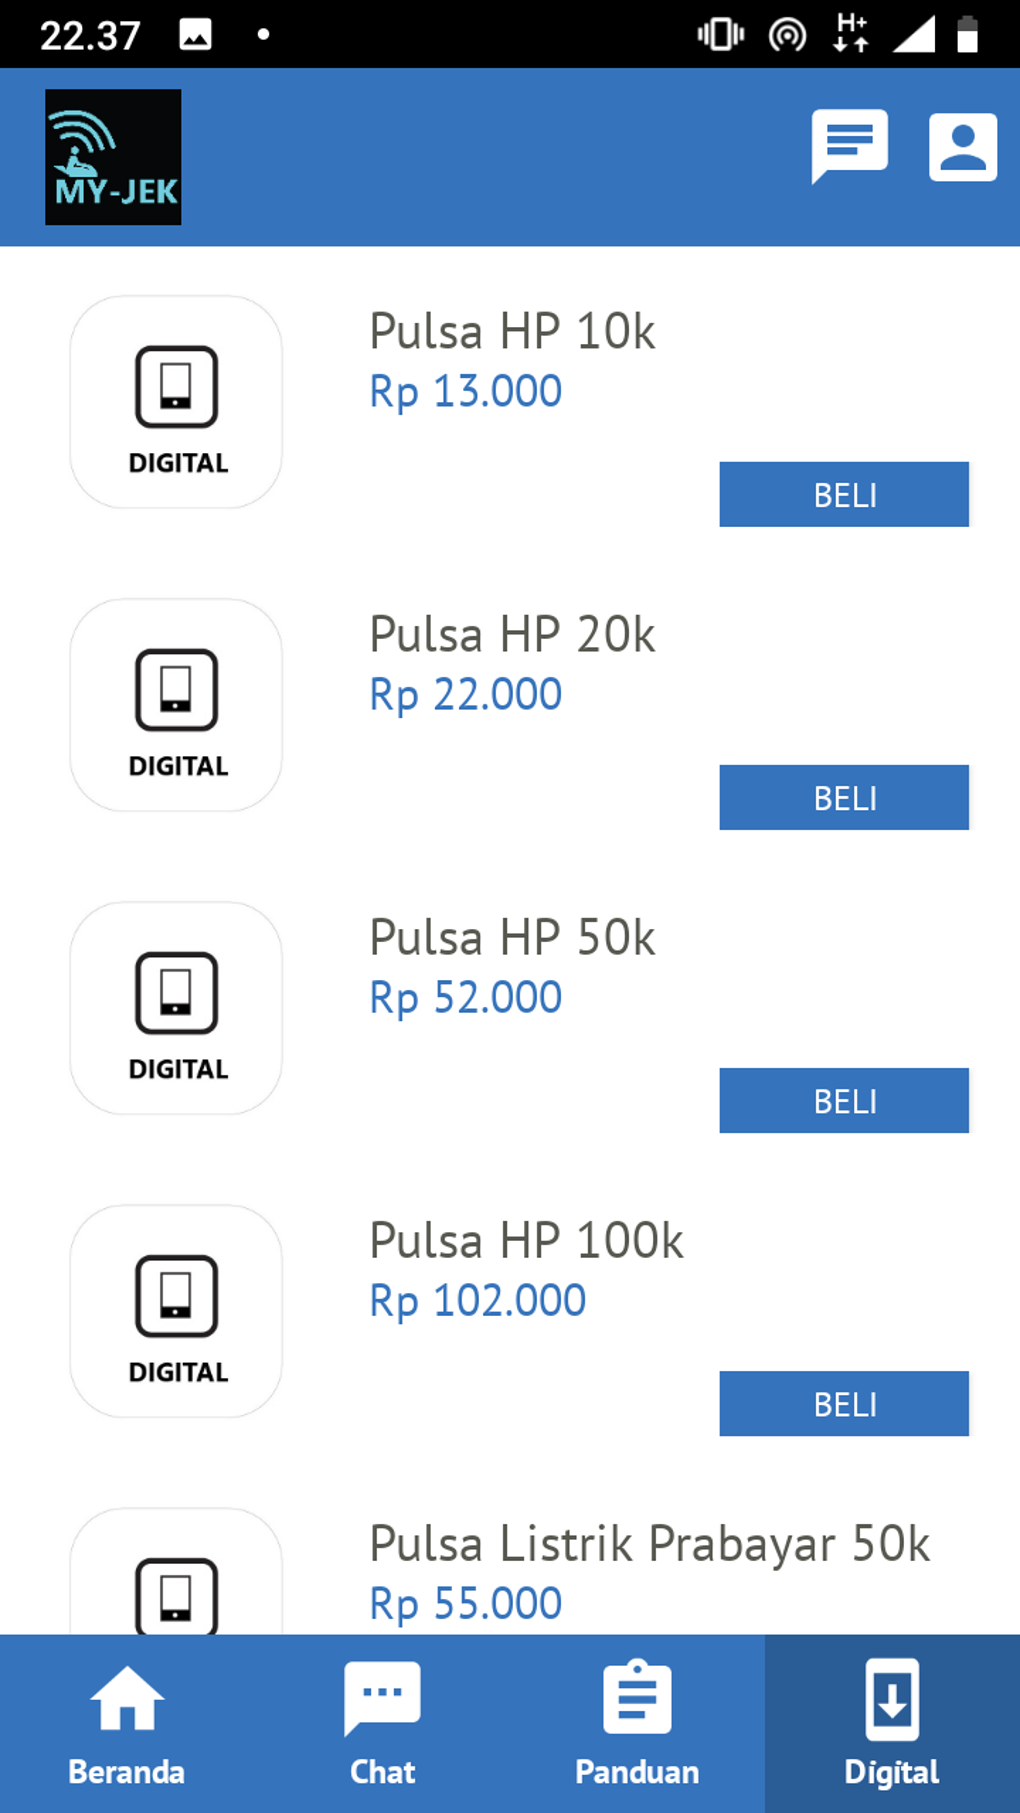This screenshot has height=1813, width=1020.
Task: Open Pulsa Listrik Prabayar 50k item
Action: [x=649, y=1544]
